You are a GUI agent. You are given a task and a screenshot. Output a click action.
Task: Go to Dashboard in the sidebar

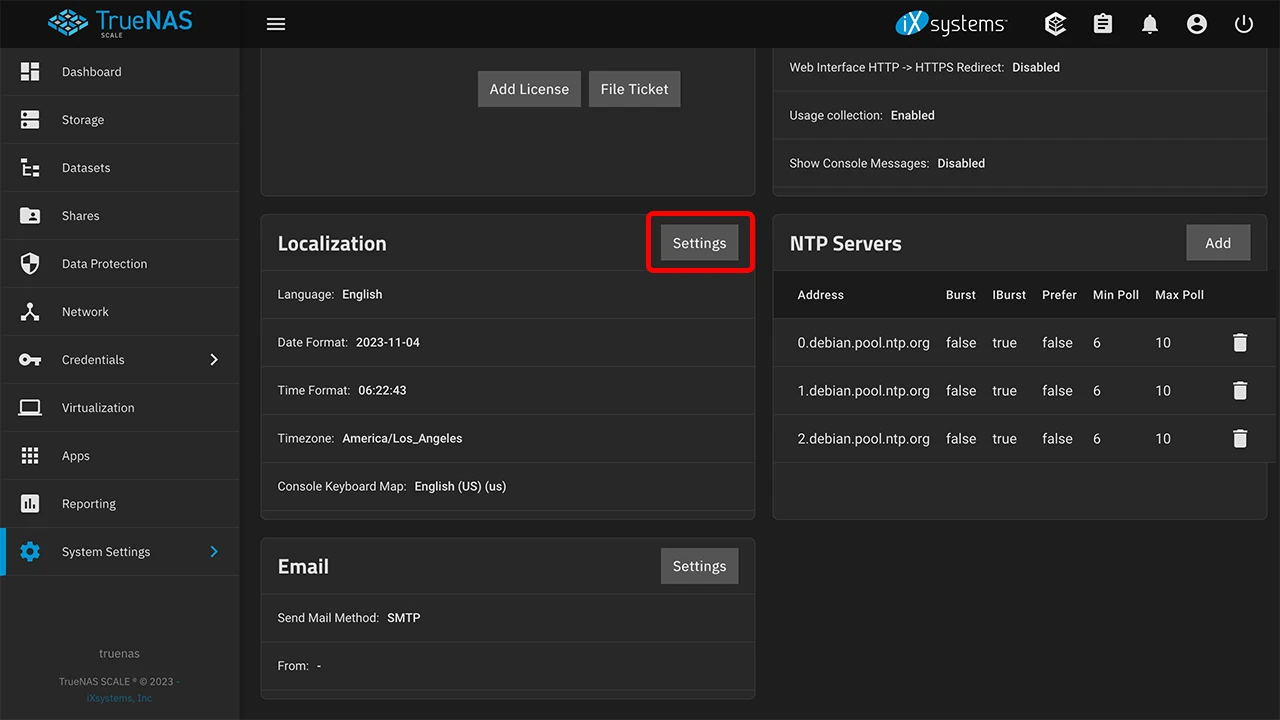point(91,72)
